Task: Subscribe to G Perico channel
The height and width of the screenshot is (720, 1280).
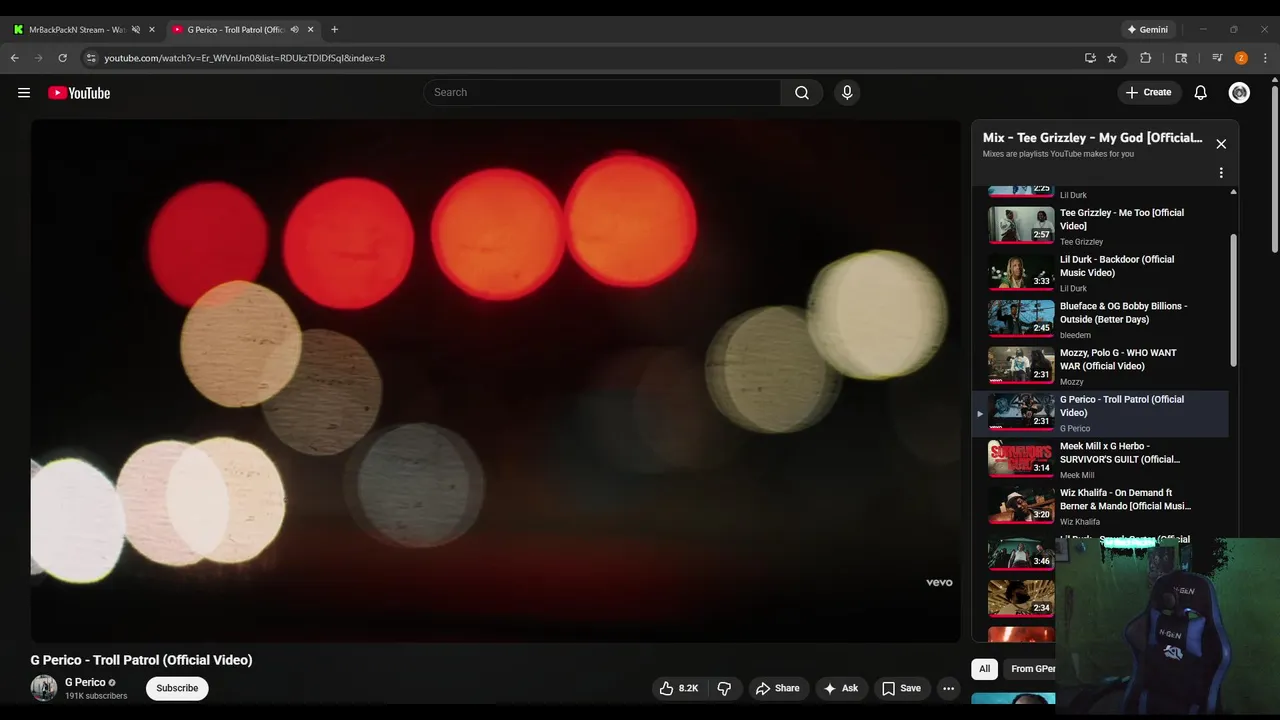Action: click(177, 688)
